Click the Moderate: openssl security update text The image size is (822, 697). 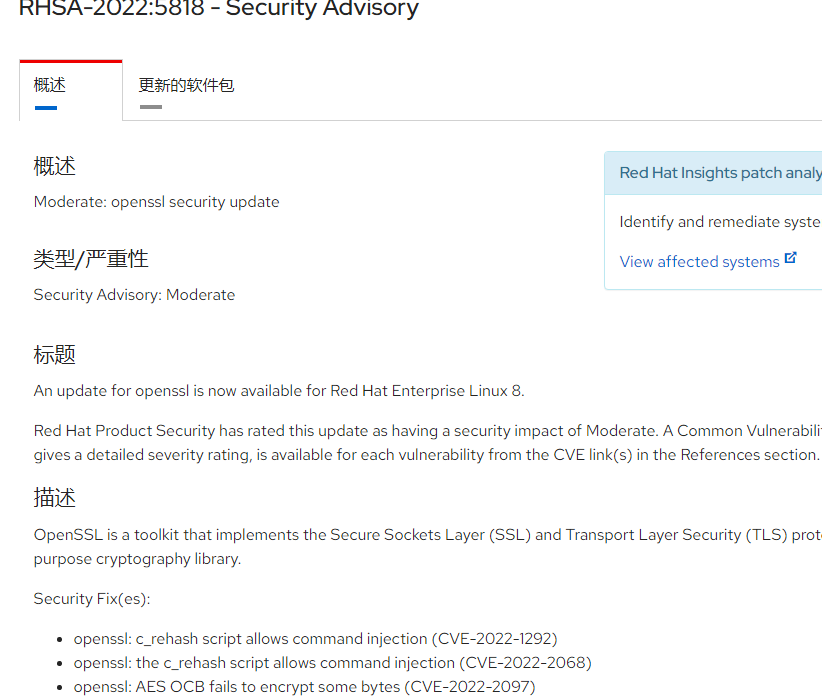point(156,202)
